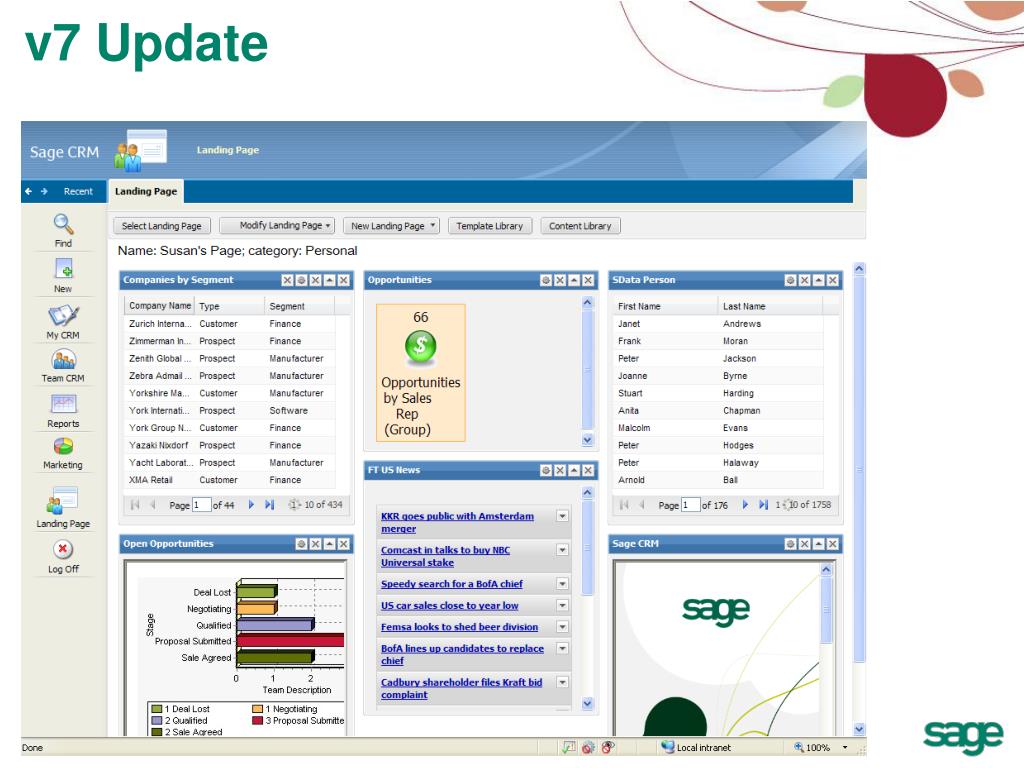Collapse the SData Person gadget
The image size is (1024, 768).
(818, 280)
